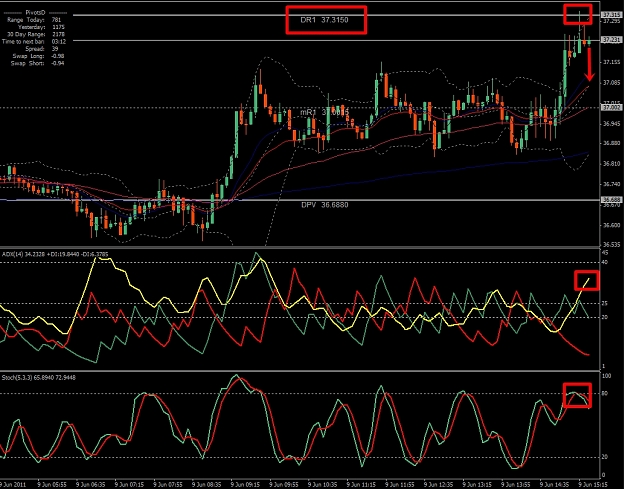The width and height of the screenshot is (625, 489).
Task: Click the 'DPV 36.6880' pivot label
Action: click(x=324, y=205)
